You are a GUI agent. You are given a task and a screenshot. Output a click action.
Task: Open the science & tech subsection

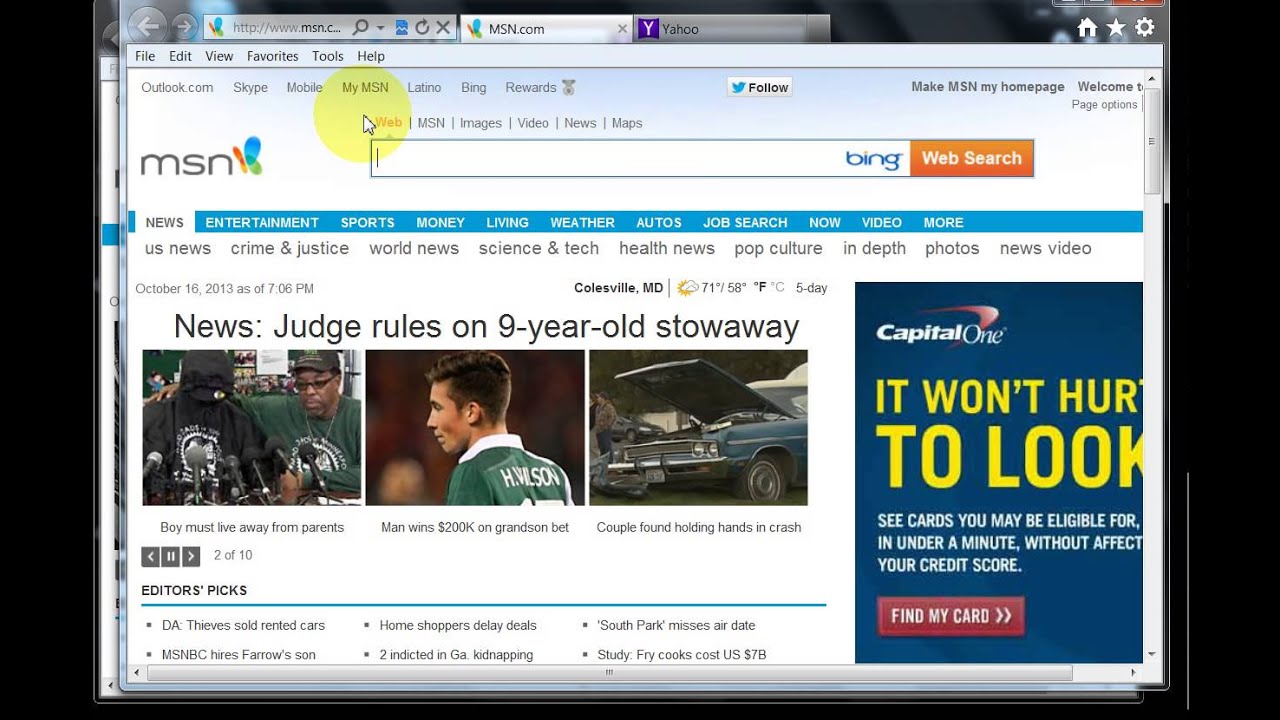coord(538,248)
